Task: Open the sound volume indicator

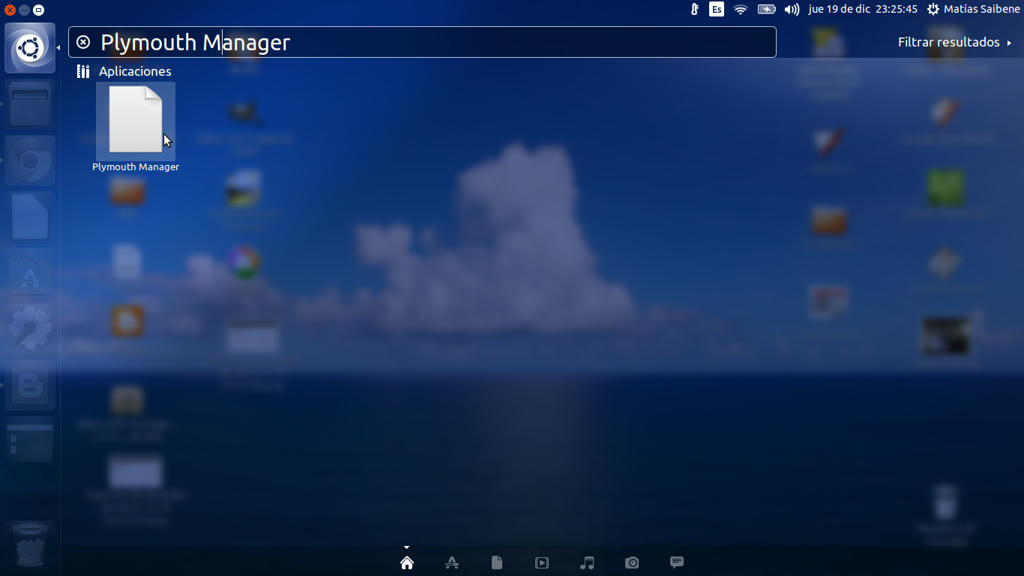Action: tap(792, 9)
